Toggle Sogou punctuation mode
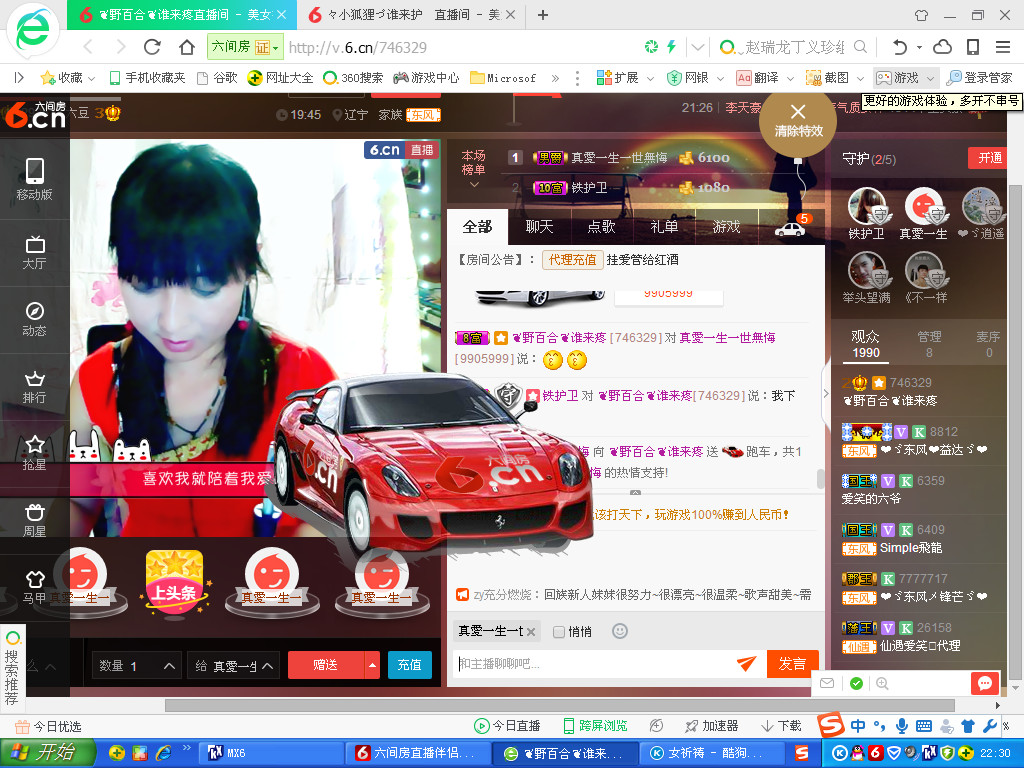 [x=880, y=726]
